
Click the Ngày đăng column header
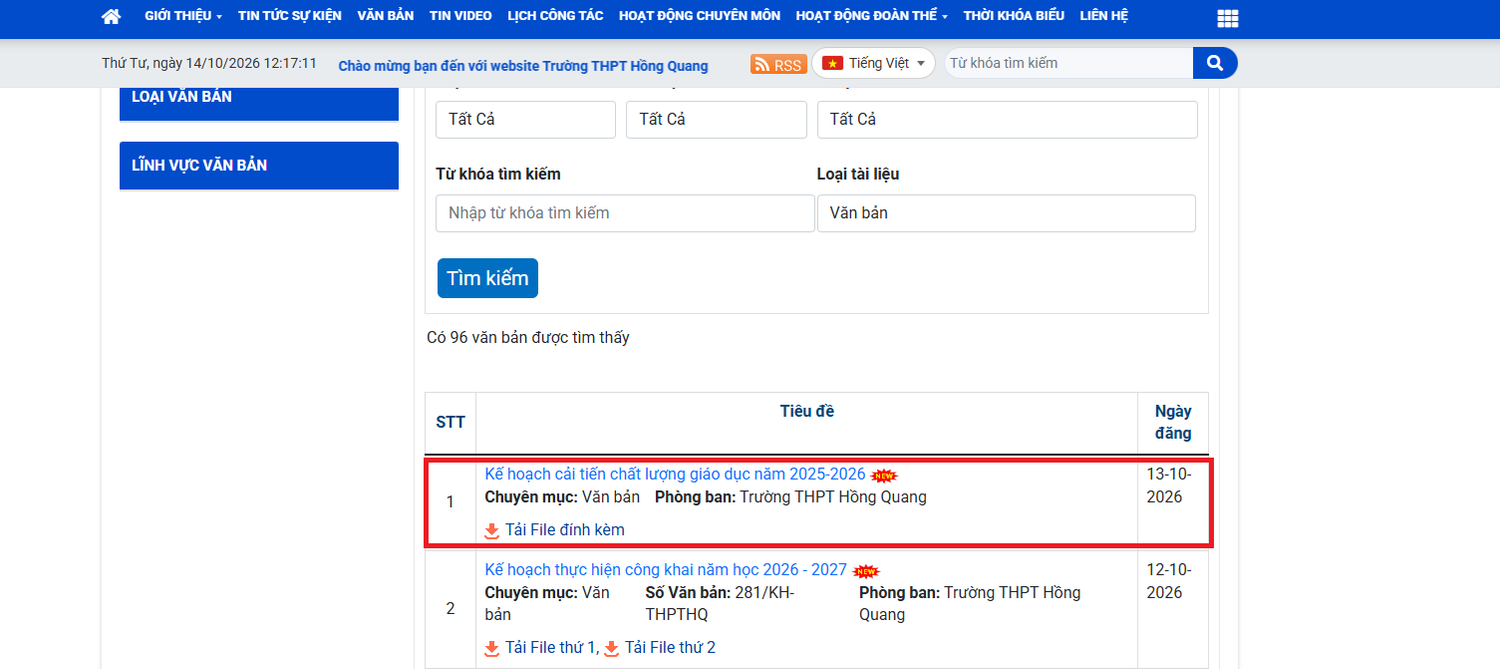point(1173,422)
